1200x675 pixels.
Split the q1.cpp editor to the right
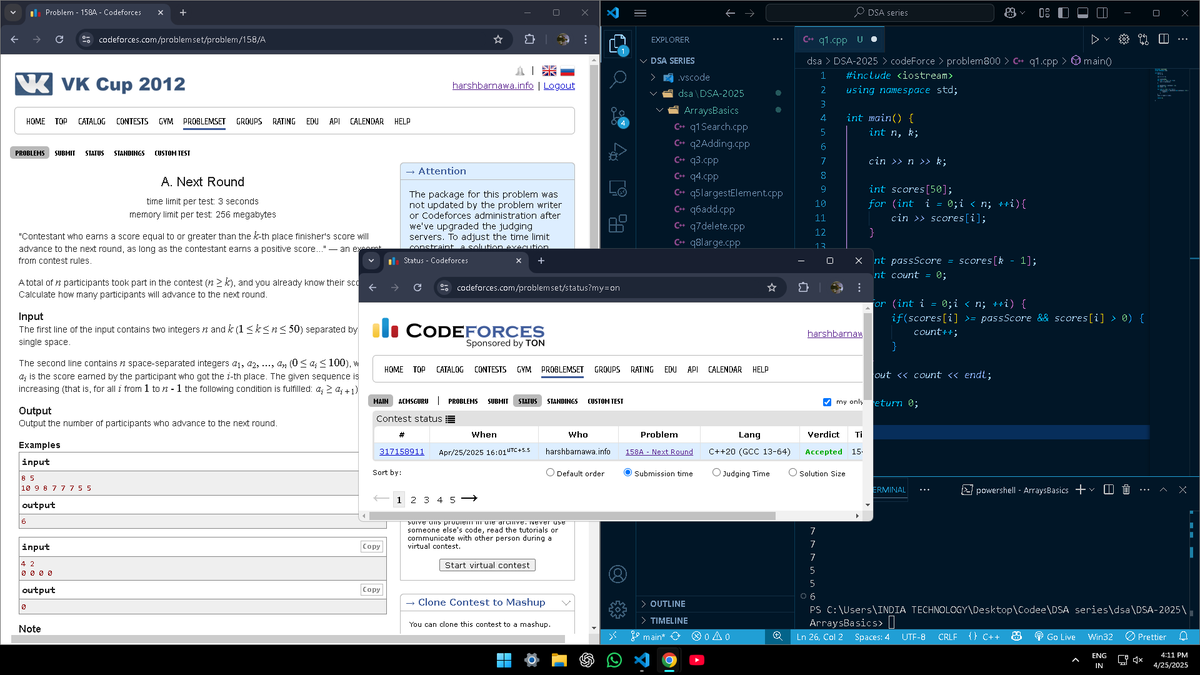(1164, 39)
